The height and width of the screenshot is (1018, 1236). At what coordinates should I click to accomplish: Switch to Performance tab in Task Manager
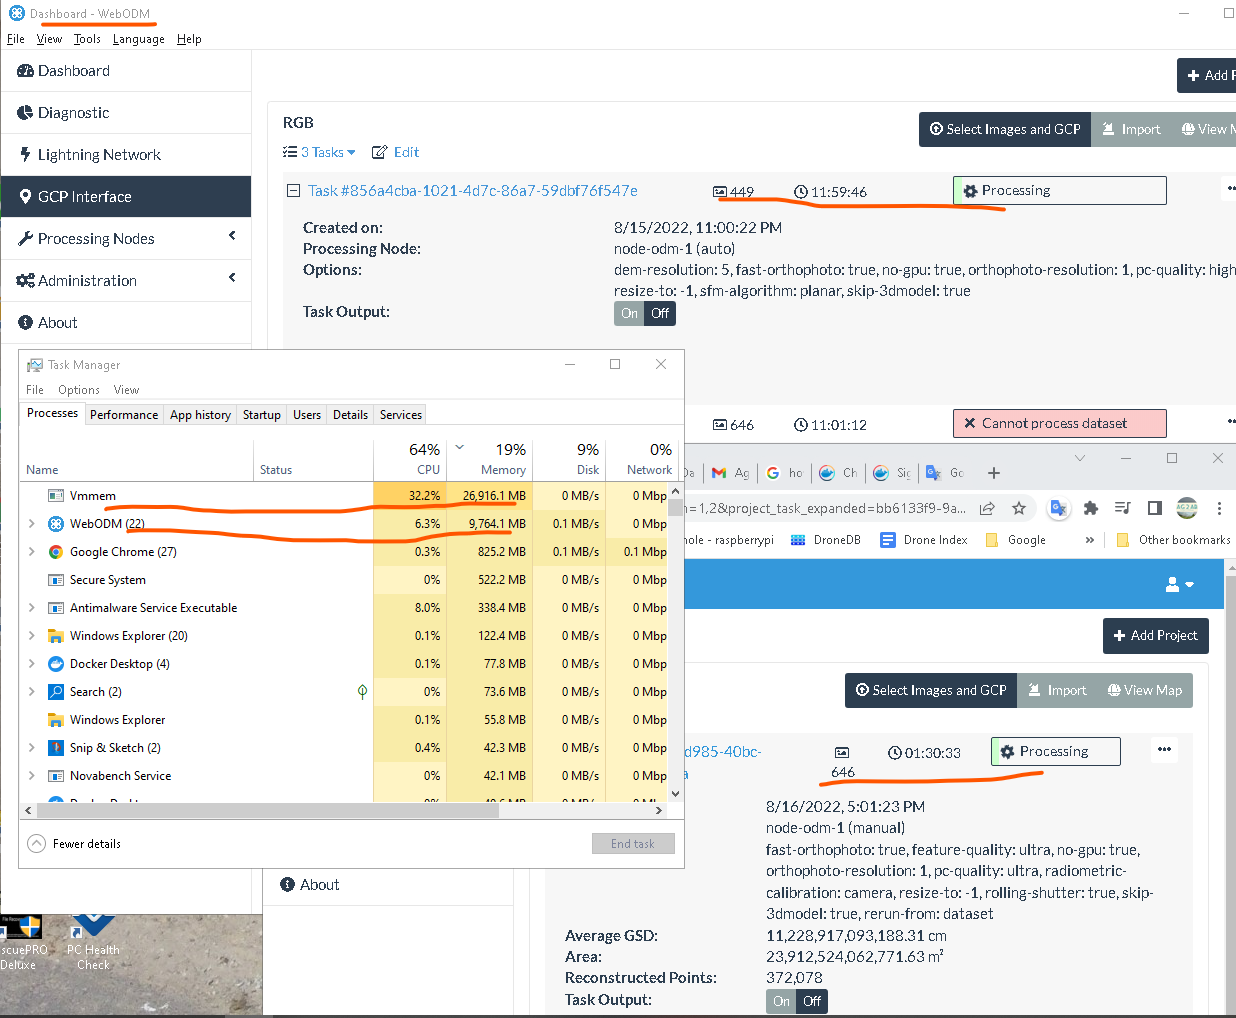(124, 415)
